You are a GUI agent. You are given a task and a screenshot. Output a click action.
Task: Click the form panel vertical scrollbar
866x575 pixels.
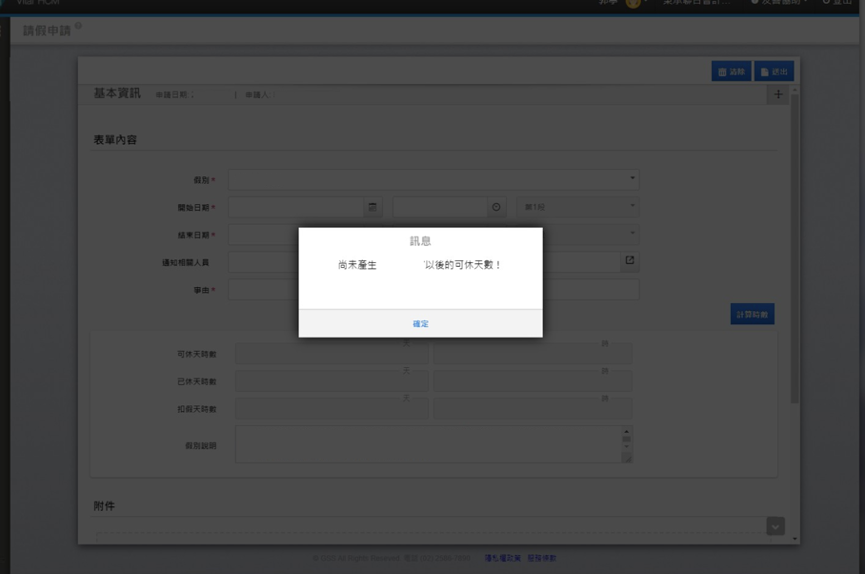tap(795, 249)
